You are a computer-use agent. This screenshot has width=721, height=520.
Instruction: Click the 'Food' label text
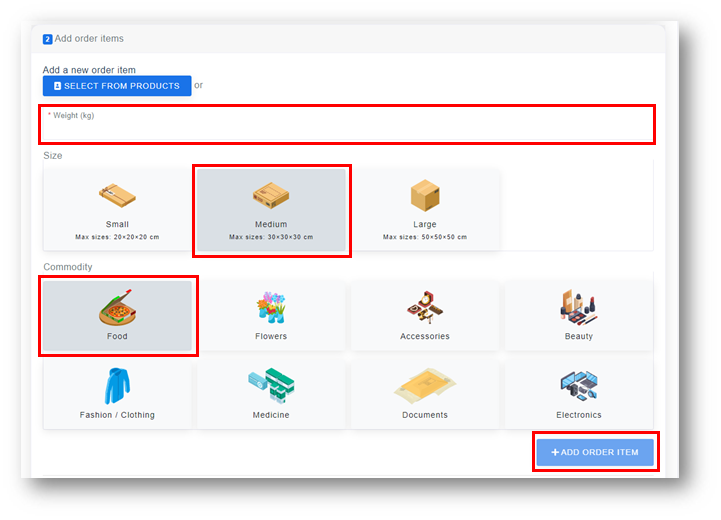(x=117, y=336)
